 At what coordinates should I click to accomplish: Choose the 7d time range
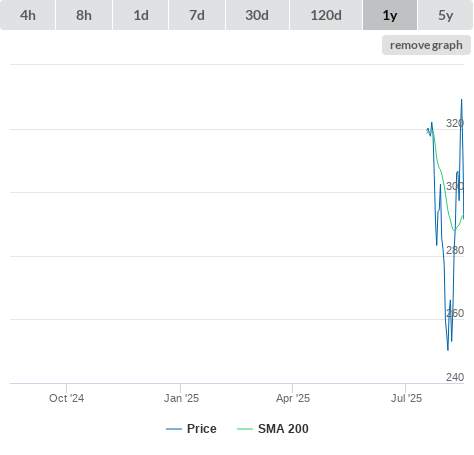click(197, 15)
